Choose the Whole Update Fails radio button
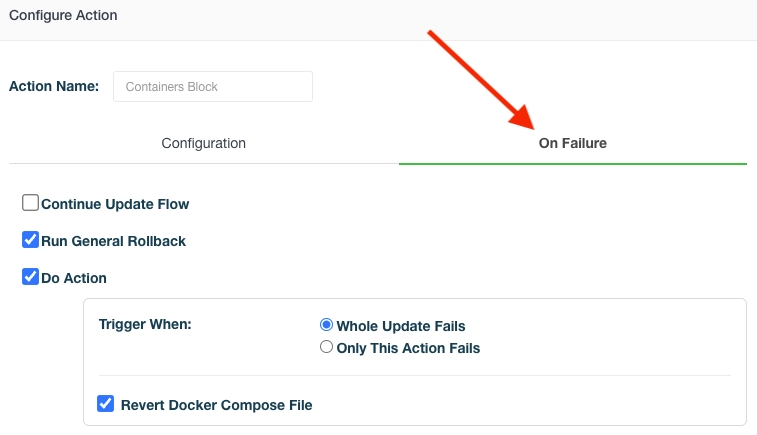The width and height of the screenshot is (757, 435). 326,326
